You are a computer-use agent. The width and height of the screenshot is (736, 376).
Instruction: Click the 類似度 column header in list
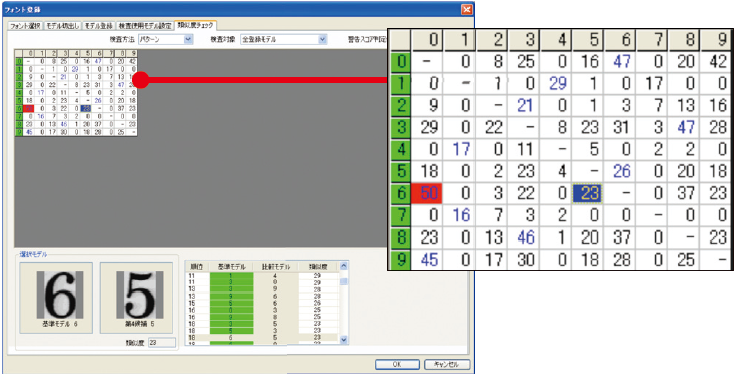tap(318, 266)
